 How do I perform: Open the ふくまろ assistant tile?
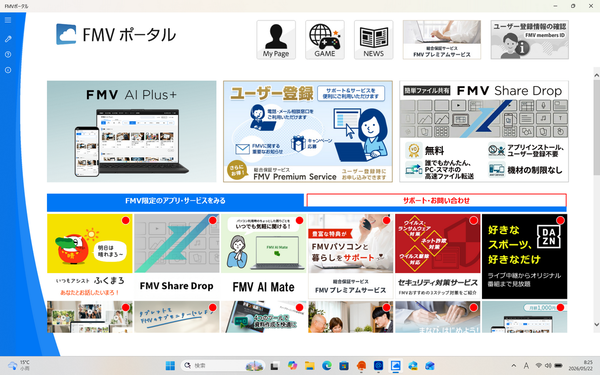click(90, 256)
